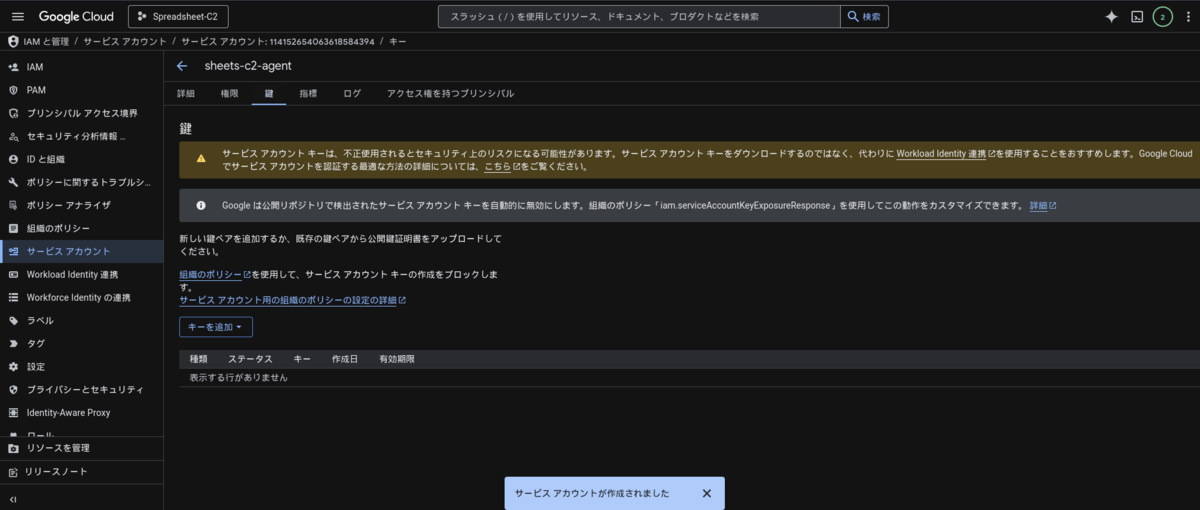
Task: Open the service account ID breadcrumb
Action: pos(278,42)
